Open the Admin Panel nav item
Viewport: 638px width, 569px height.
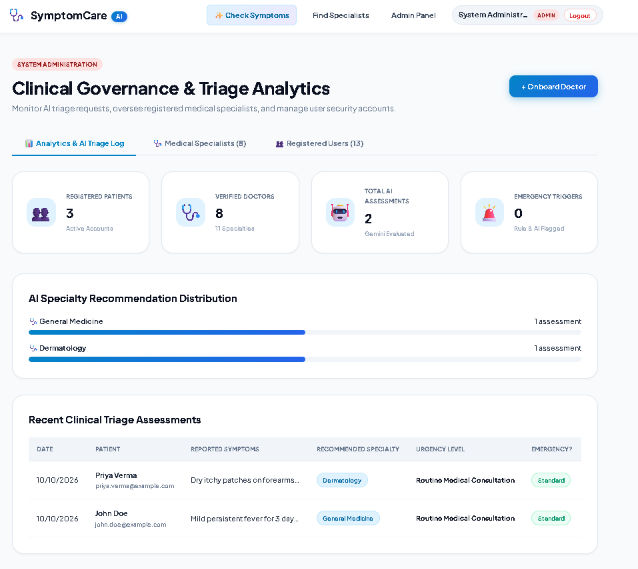413,15
